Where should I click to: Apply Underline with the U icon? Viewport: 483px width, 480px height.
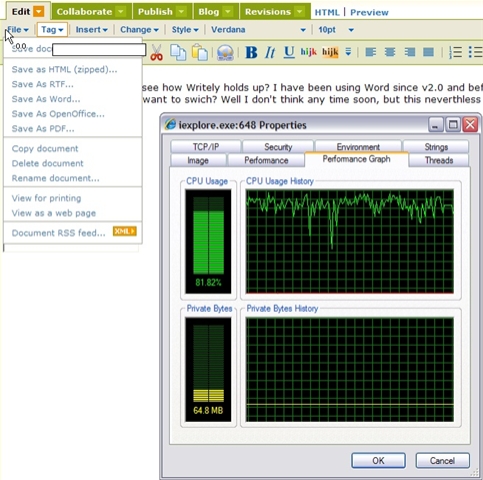(x=289, y=52)
